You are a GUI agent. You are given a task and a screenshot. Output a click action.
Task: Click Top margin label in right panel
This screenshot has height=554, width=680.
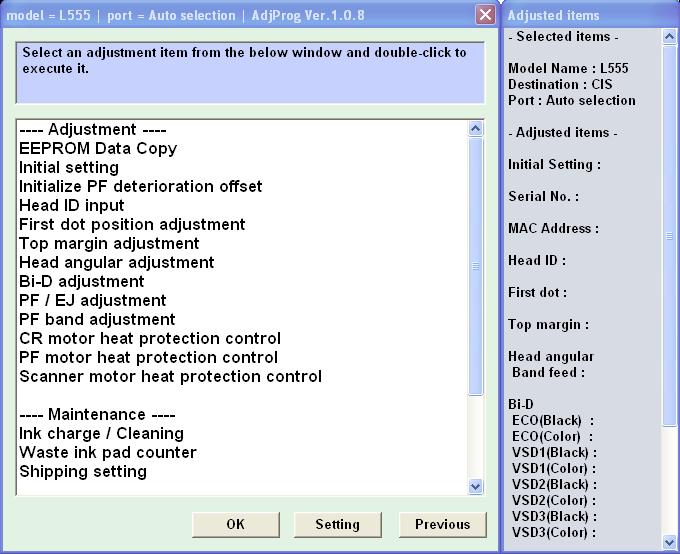549,325
